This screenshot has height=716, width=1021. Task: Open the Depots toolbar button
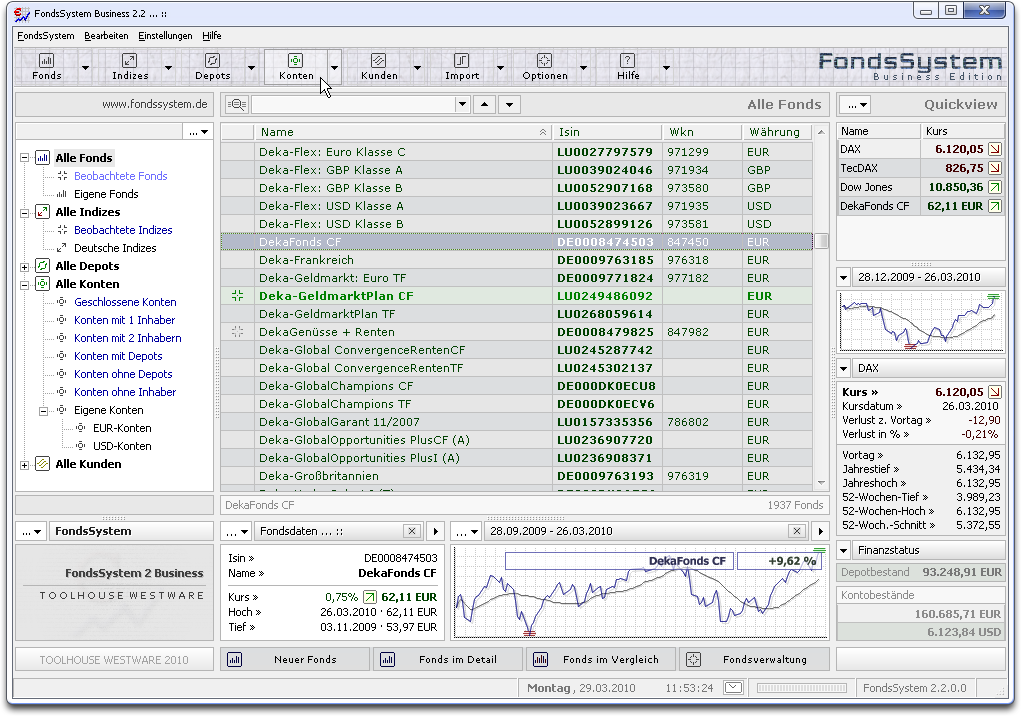212,67
